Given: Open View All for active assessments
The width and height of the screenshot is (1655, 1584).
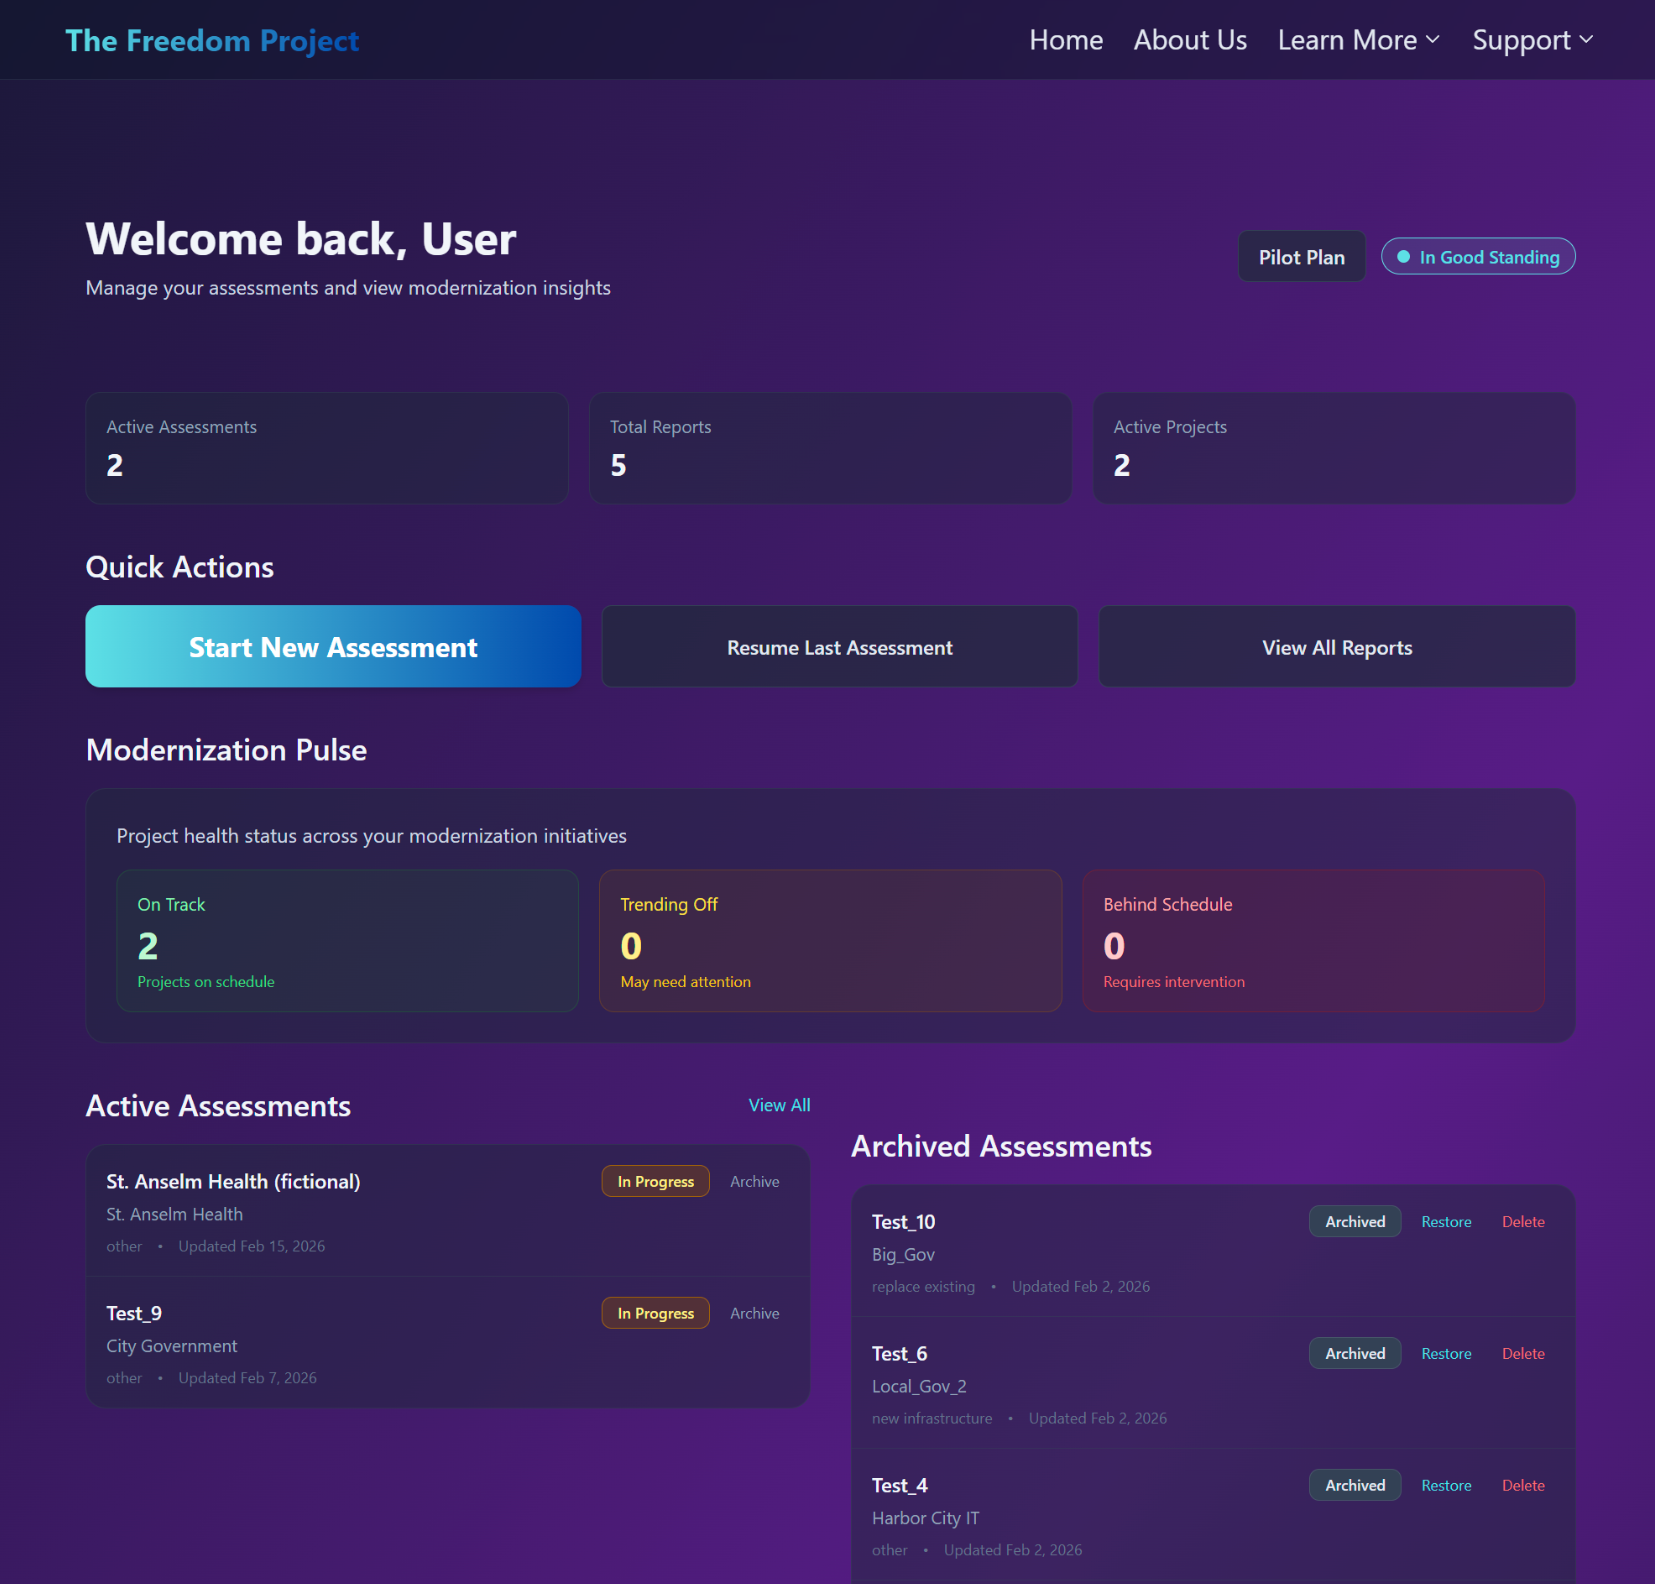Looking at the screenshot, I should pos(779,1105).
